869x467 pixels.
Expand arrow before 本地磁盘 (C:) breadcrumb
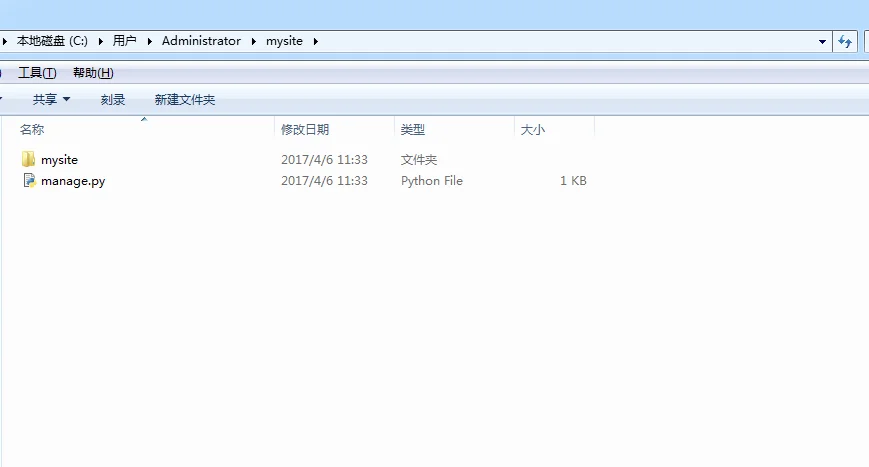point(4,41)
